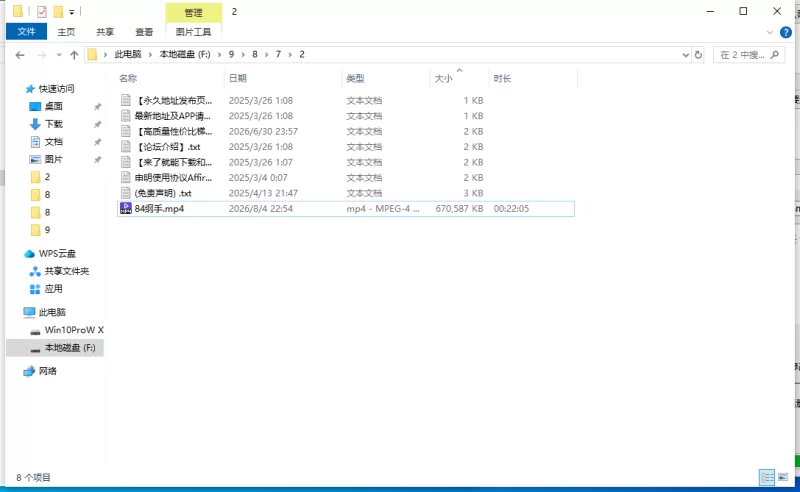
Task: Click the search magnifier icon
Action: click(x=774, y=55)
